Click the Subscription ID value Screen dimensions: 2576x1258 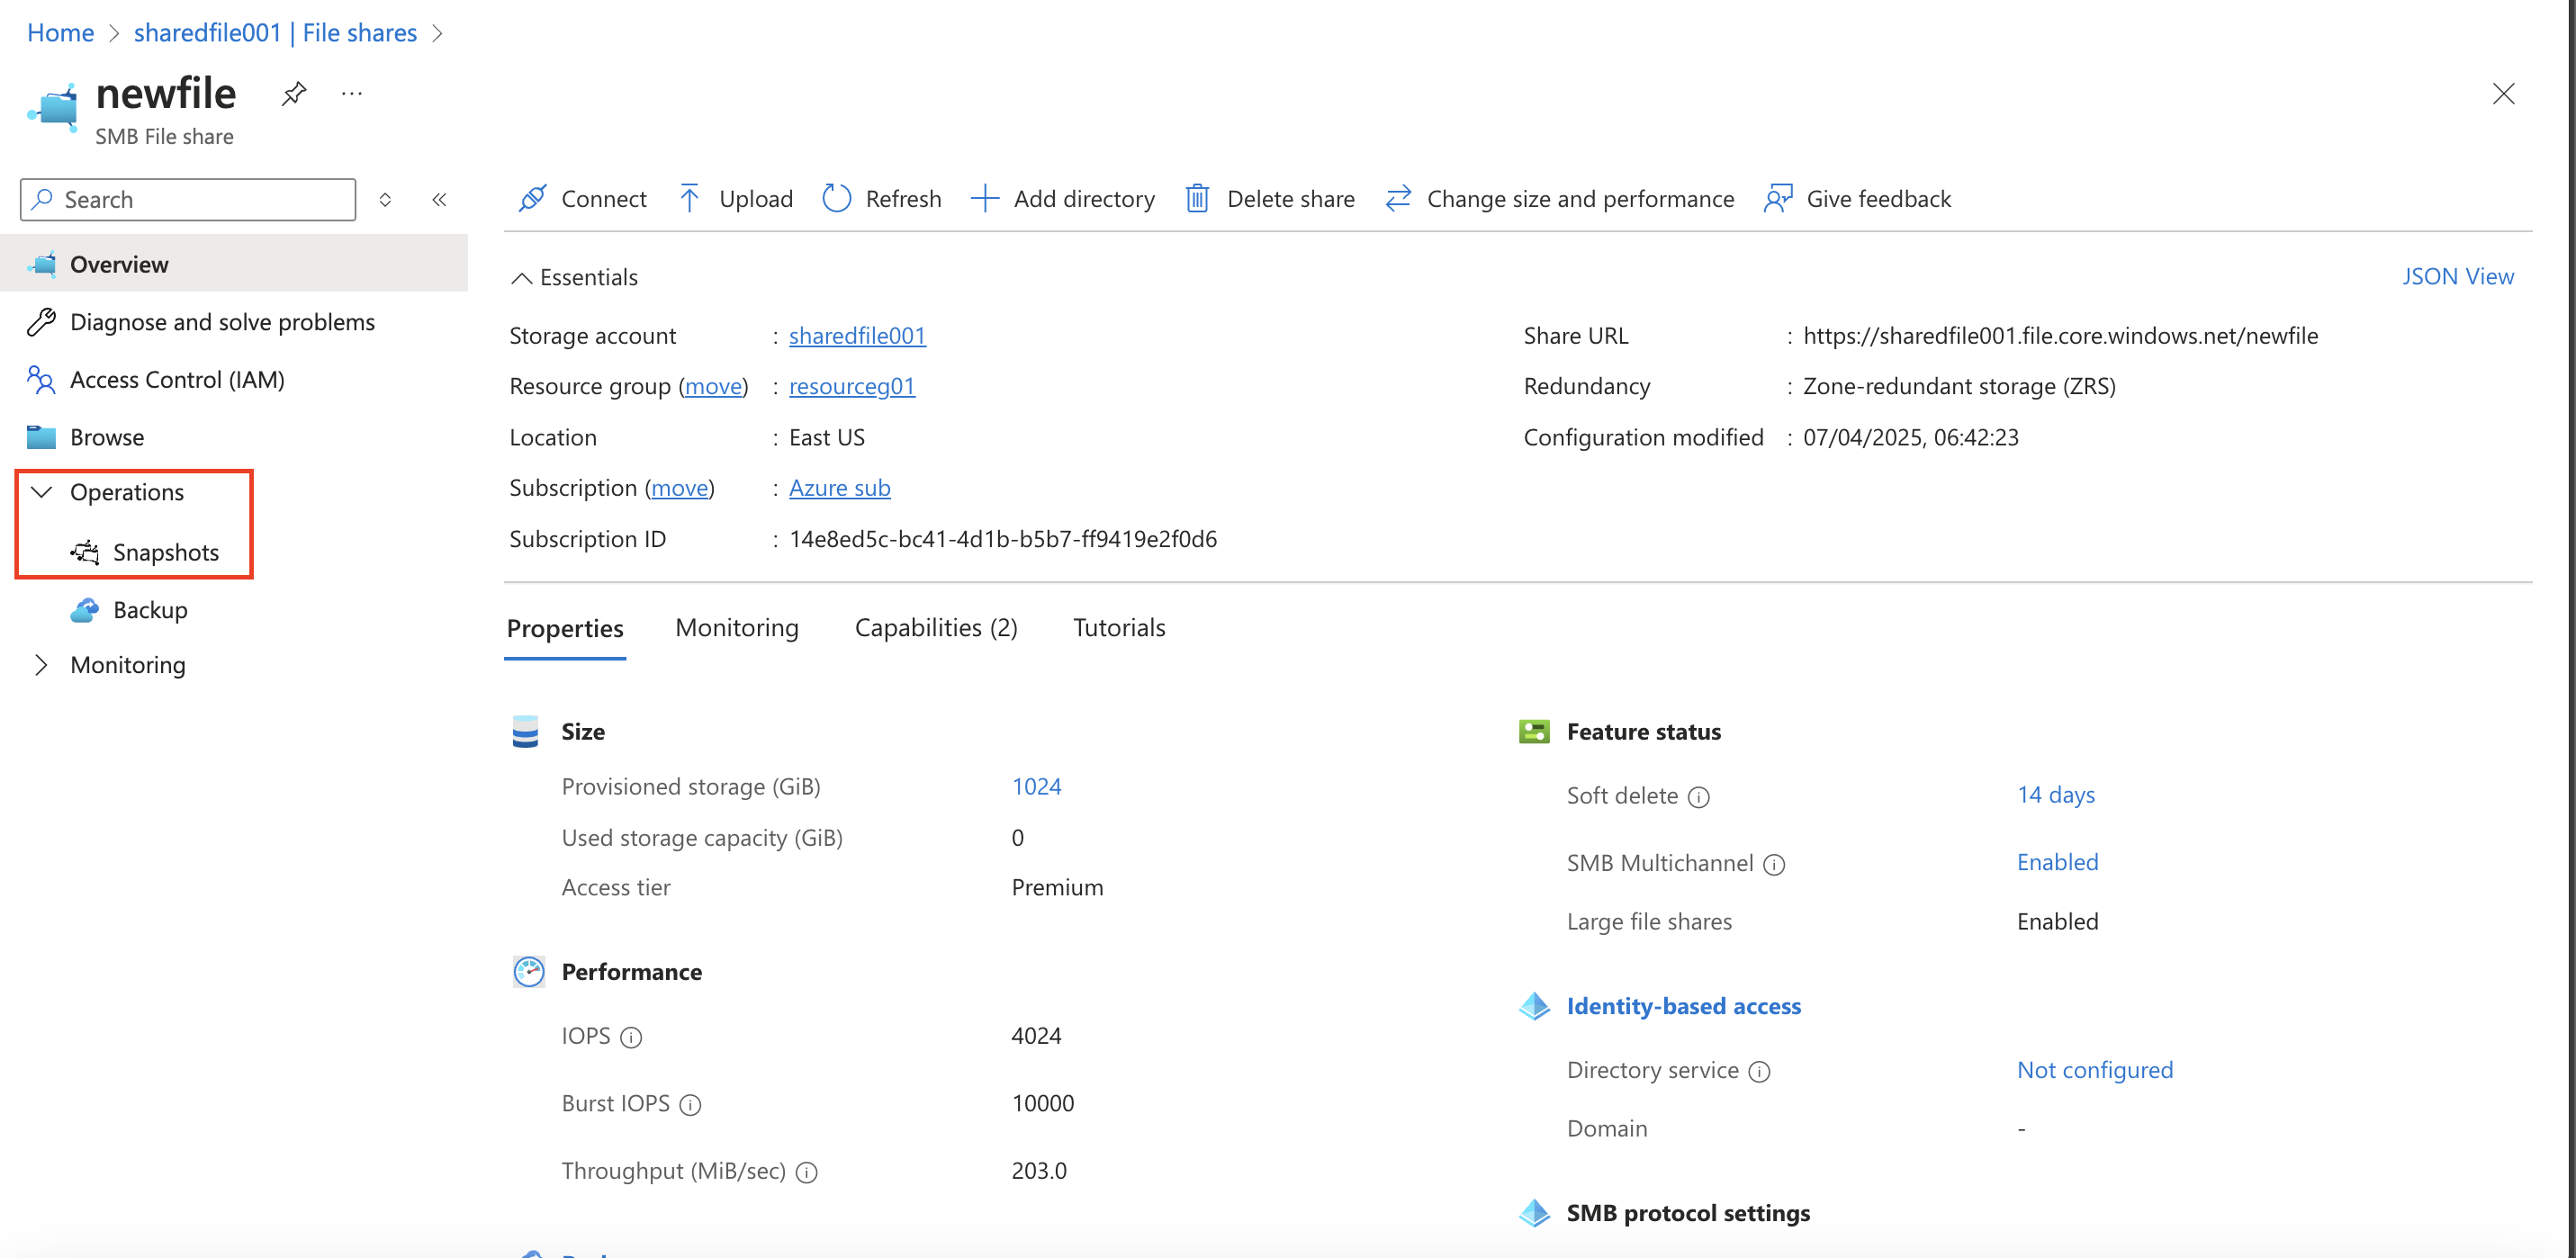[x=1003, y=539]
